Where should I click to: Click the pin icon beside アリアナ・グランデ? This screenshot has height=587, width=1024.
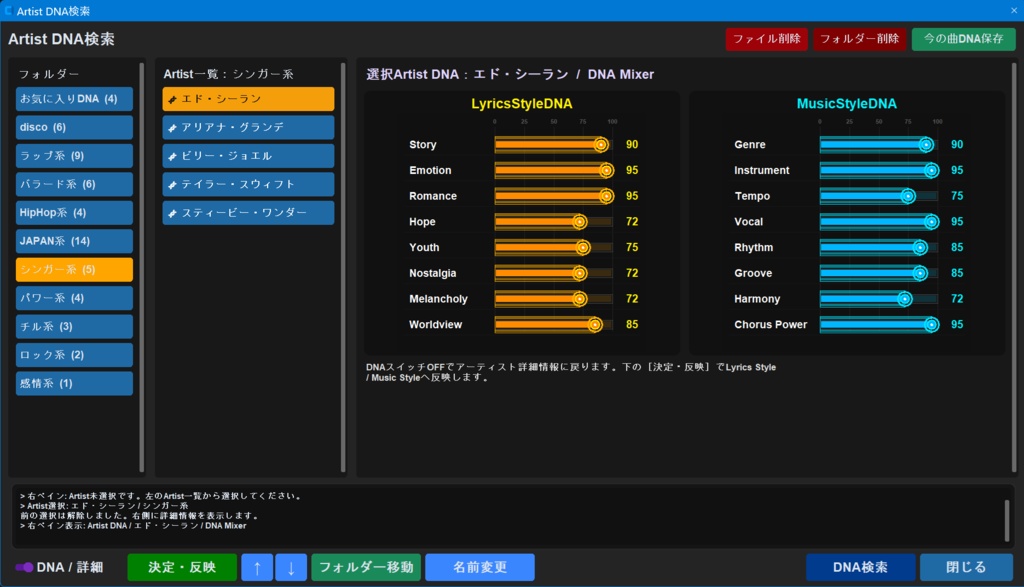172,128
